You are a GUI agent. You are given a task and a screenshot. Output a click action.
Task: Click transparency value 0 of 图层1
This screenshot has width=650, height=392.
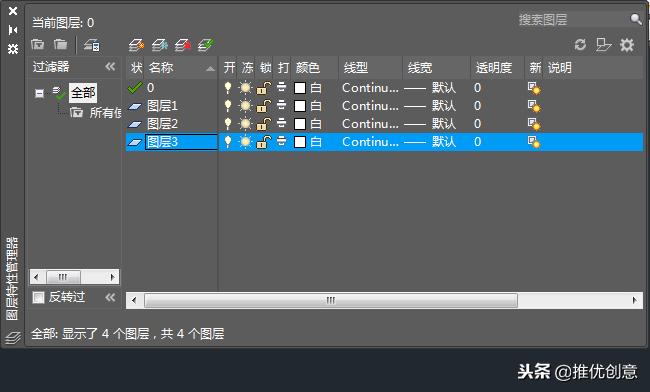478,106
